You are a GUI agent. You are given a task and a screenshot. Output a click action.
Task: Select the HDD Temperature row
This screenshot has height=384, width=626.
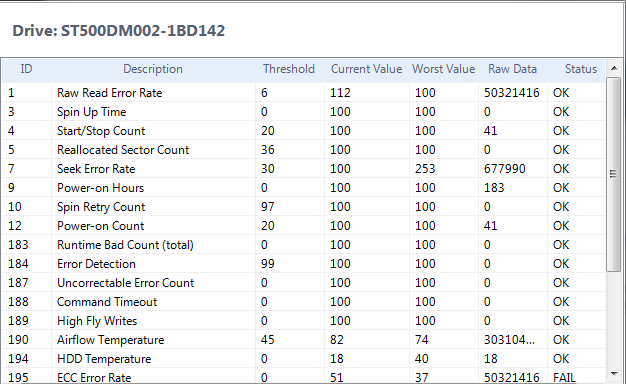point(303,359)
